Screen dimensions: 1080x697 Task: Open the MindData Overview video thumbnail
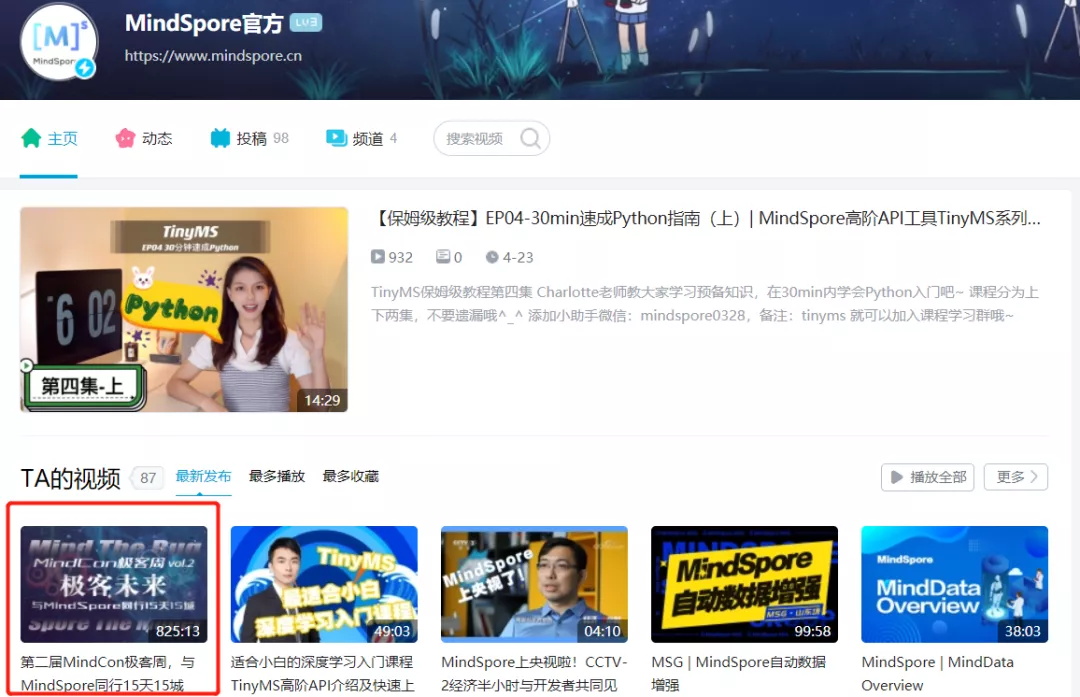[x=954, y=584]
